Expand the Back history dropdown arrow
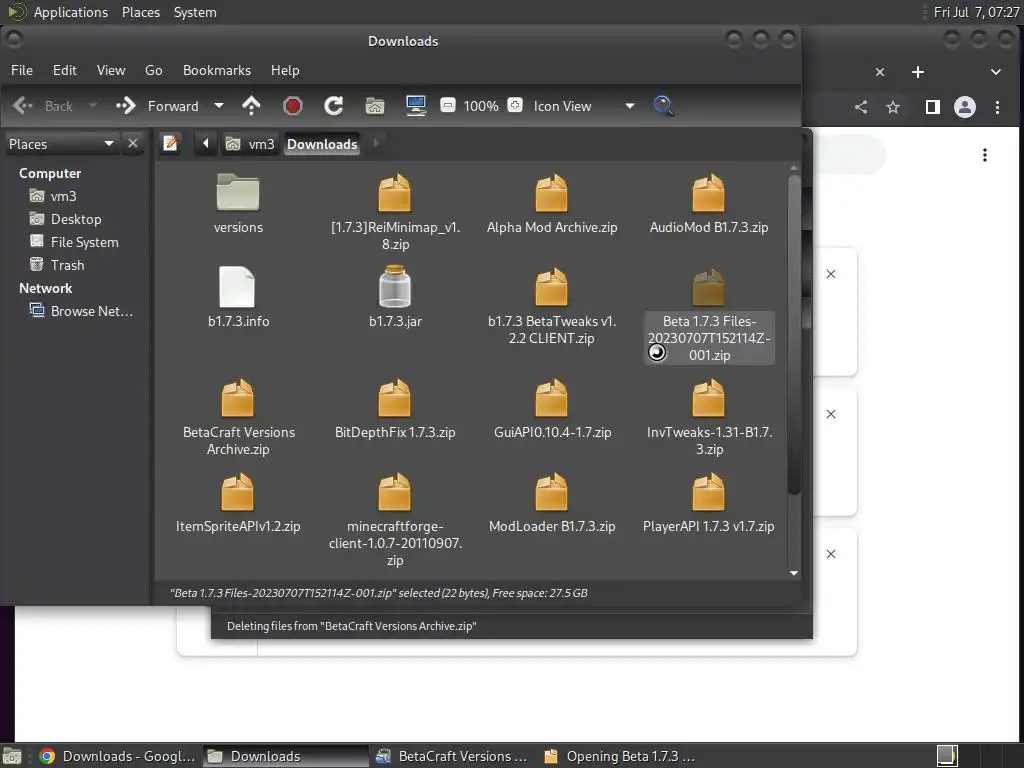This screenshot has height=768, width=1024. pos(93,106)
